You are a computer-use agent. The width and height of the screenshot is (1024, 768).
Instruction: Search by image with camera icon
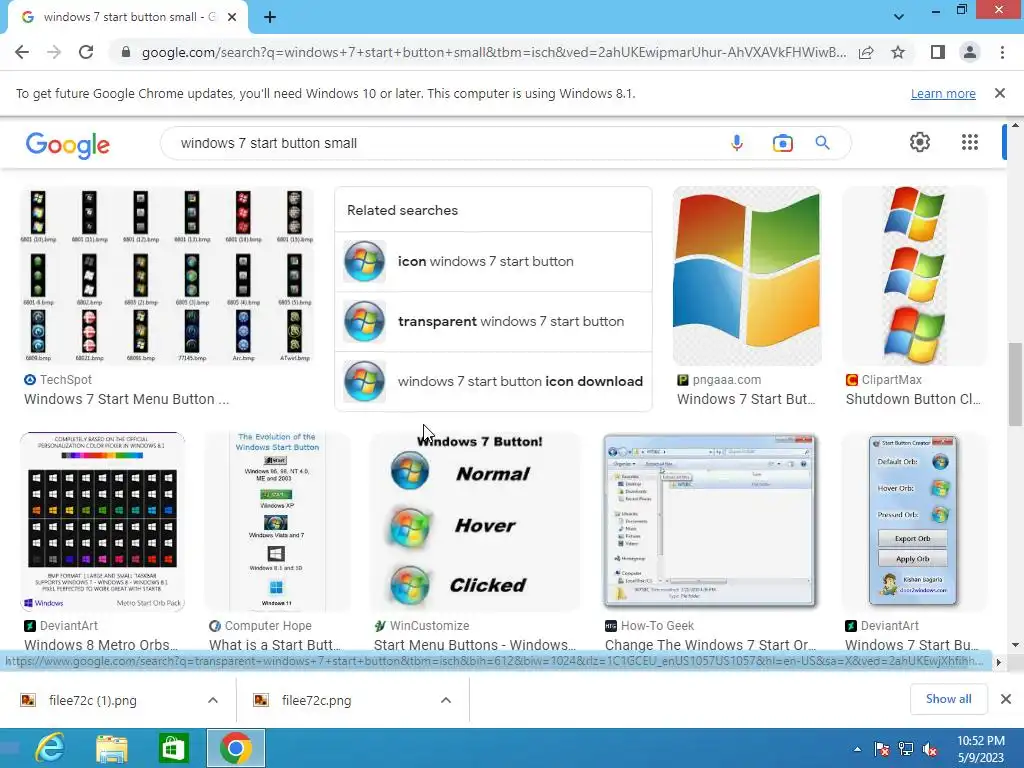782,143
